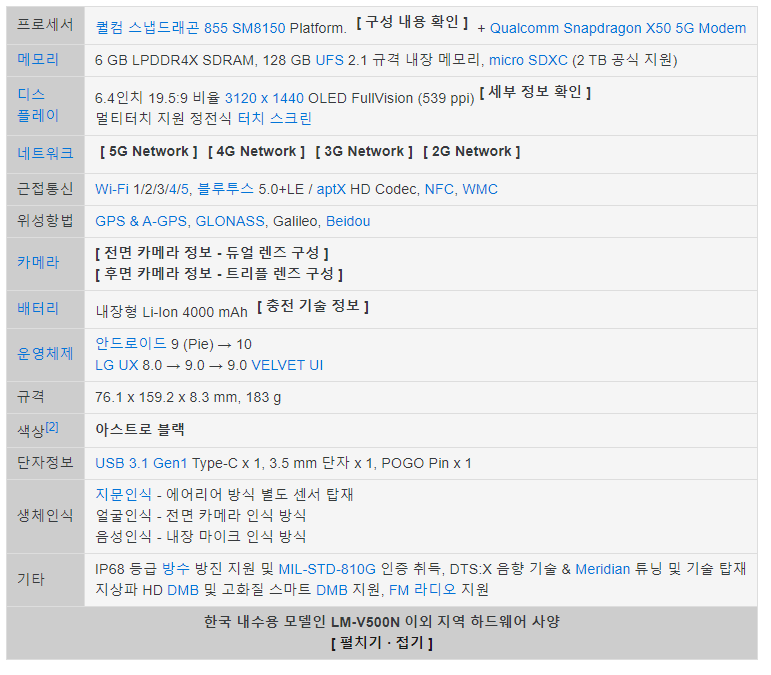Image resolution: width=771 pixels, height=675 pixels.
Task: Open the 퀄컴 스냅드래곤 855 SM8150 link
Action: tap(190, 28)
